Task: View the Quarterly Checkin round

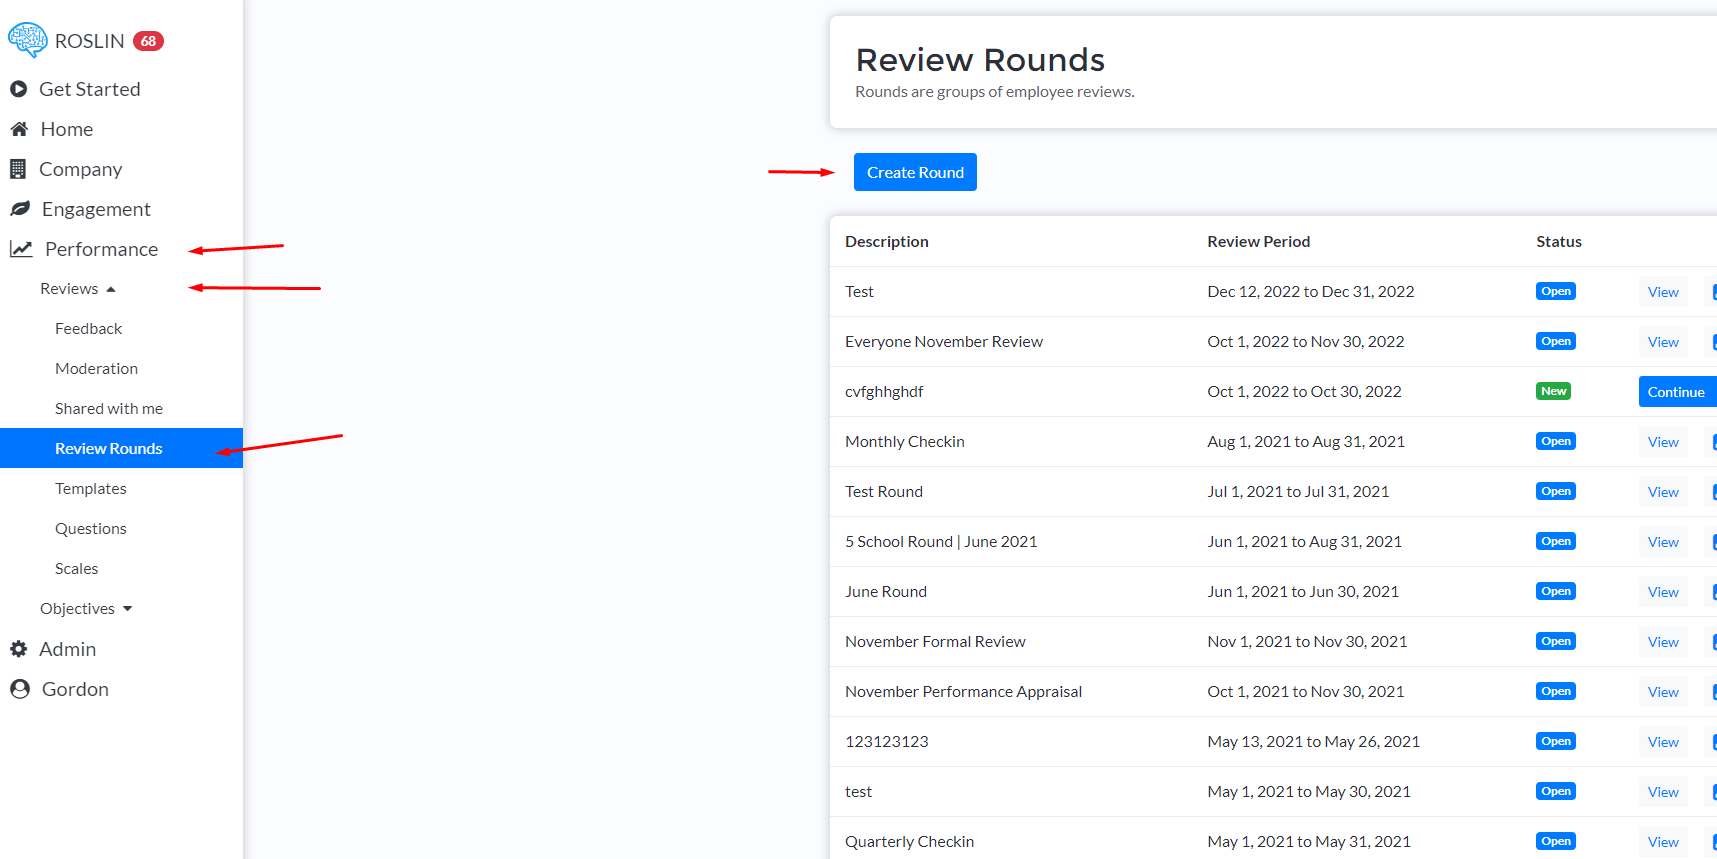Action: click(1663, 842)
